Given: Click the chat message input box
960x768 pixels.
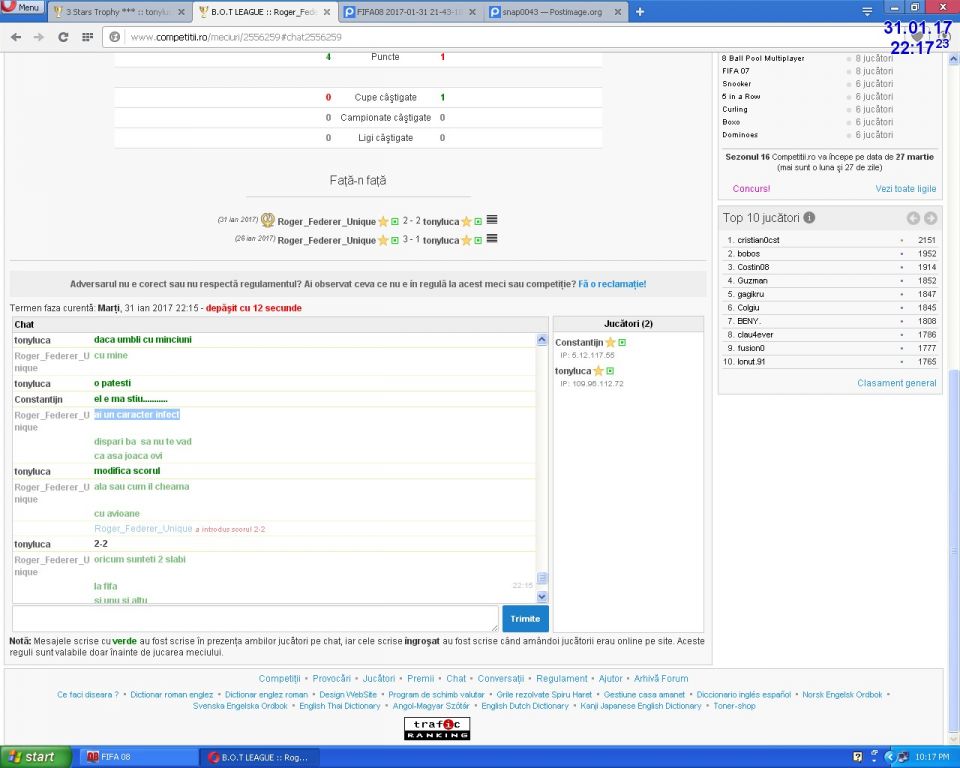Looking at the screenshot, I should coord(255,618).
